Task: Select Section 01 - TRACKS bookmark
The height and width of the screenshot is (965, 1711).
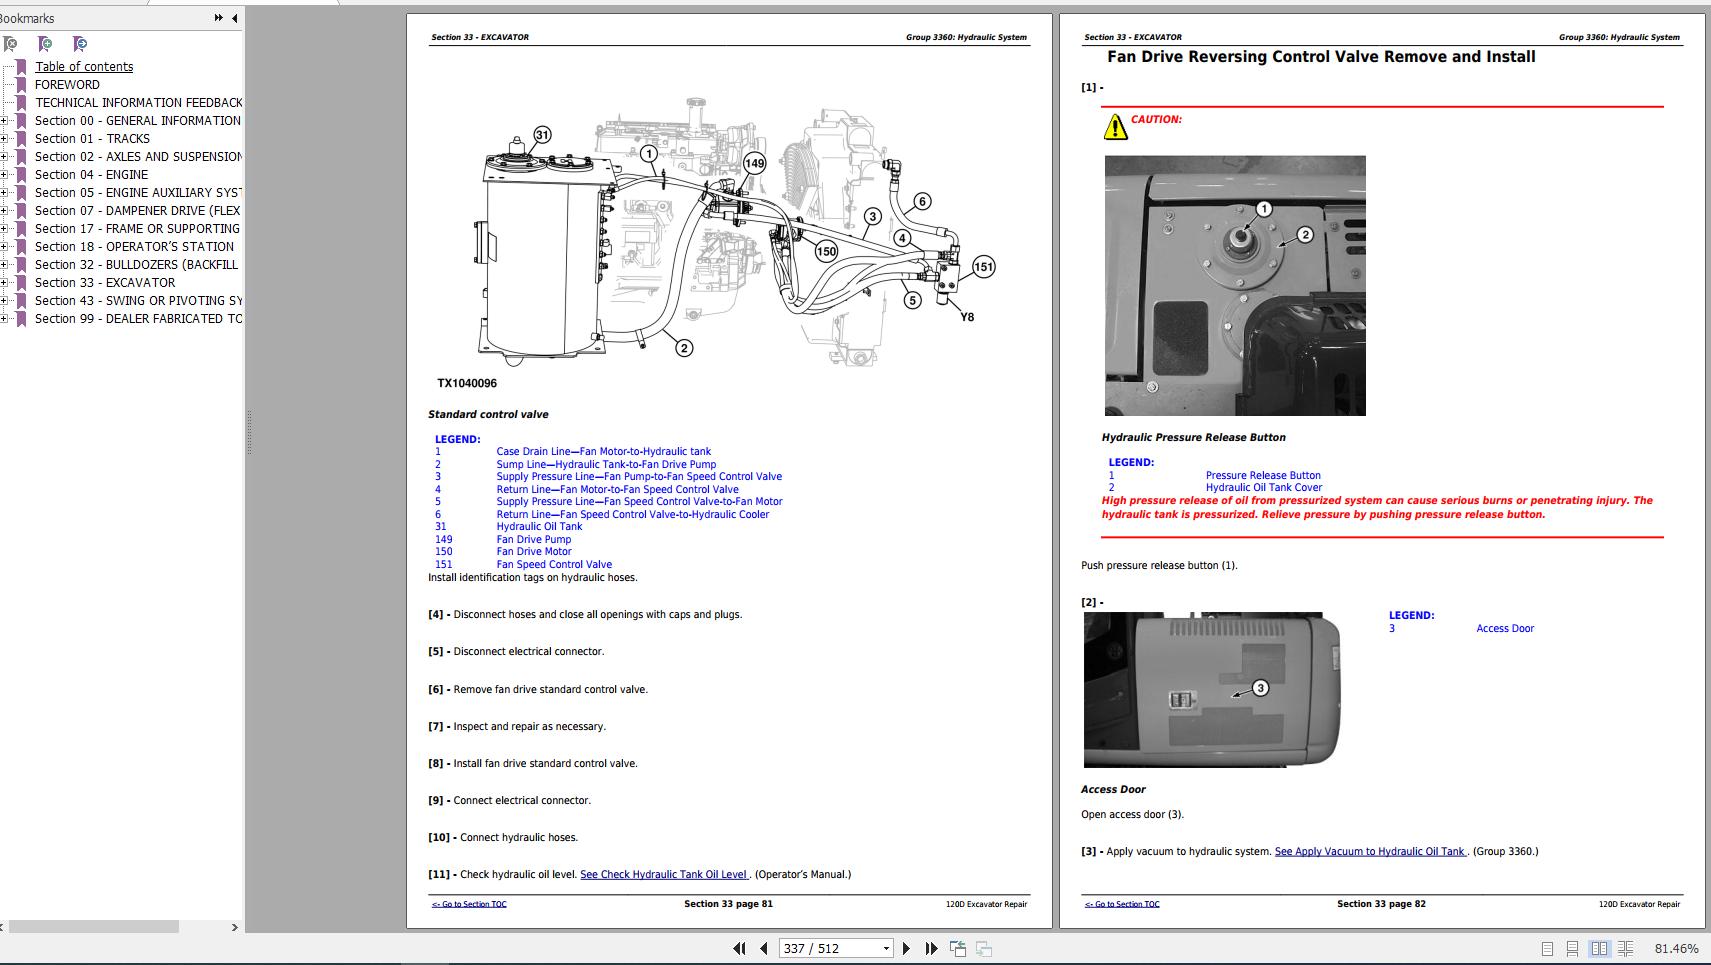Action: tap(92, 139)
